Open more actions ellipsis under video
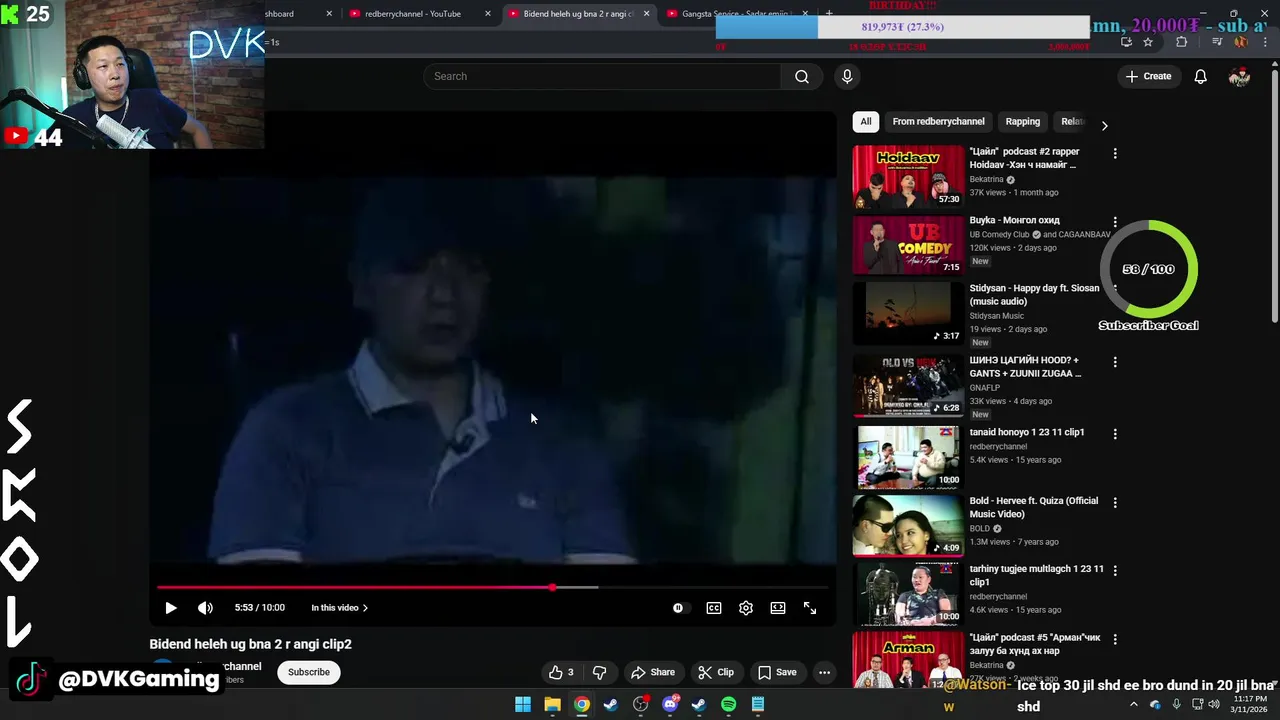1280x720 pixels. pos(824,672)
